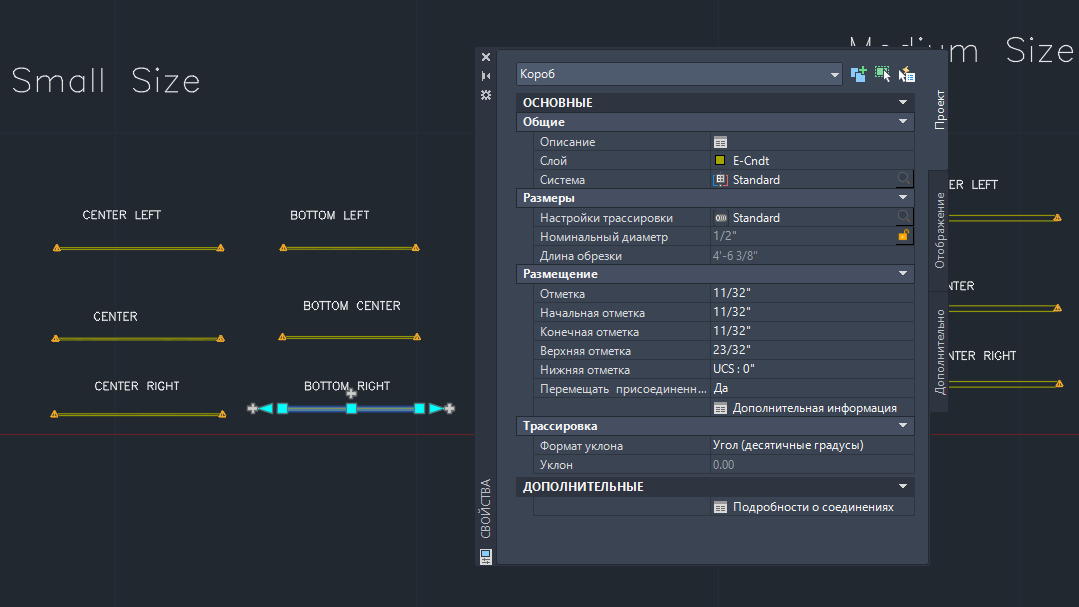
Task: Click the Длина обрезки value field
Action: pos(812,255)
